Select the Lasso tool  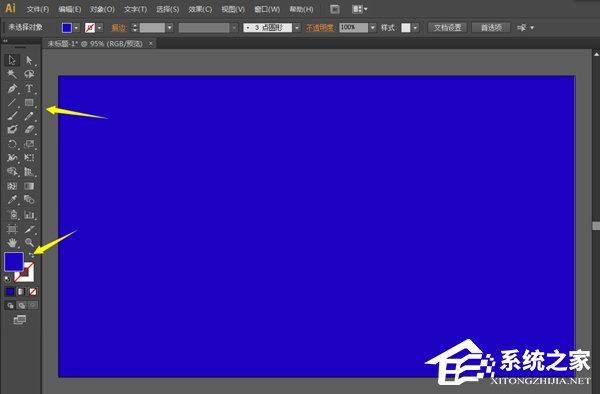click(x=29, y=74)
